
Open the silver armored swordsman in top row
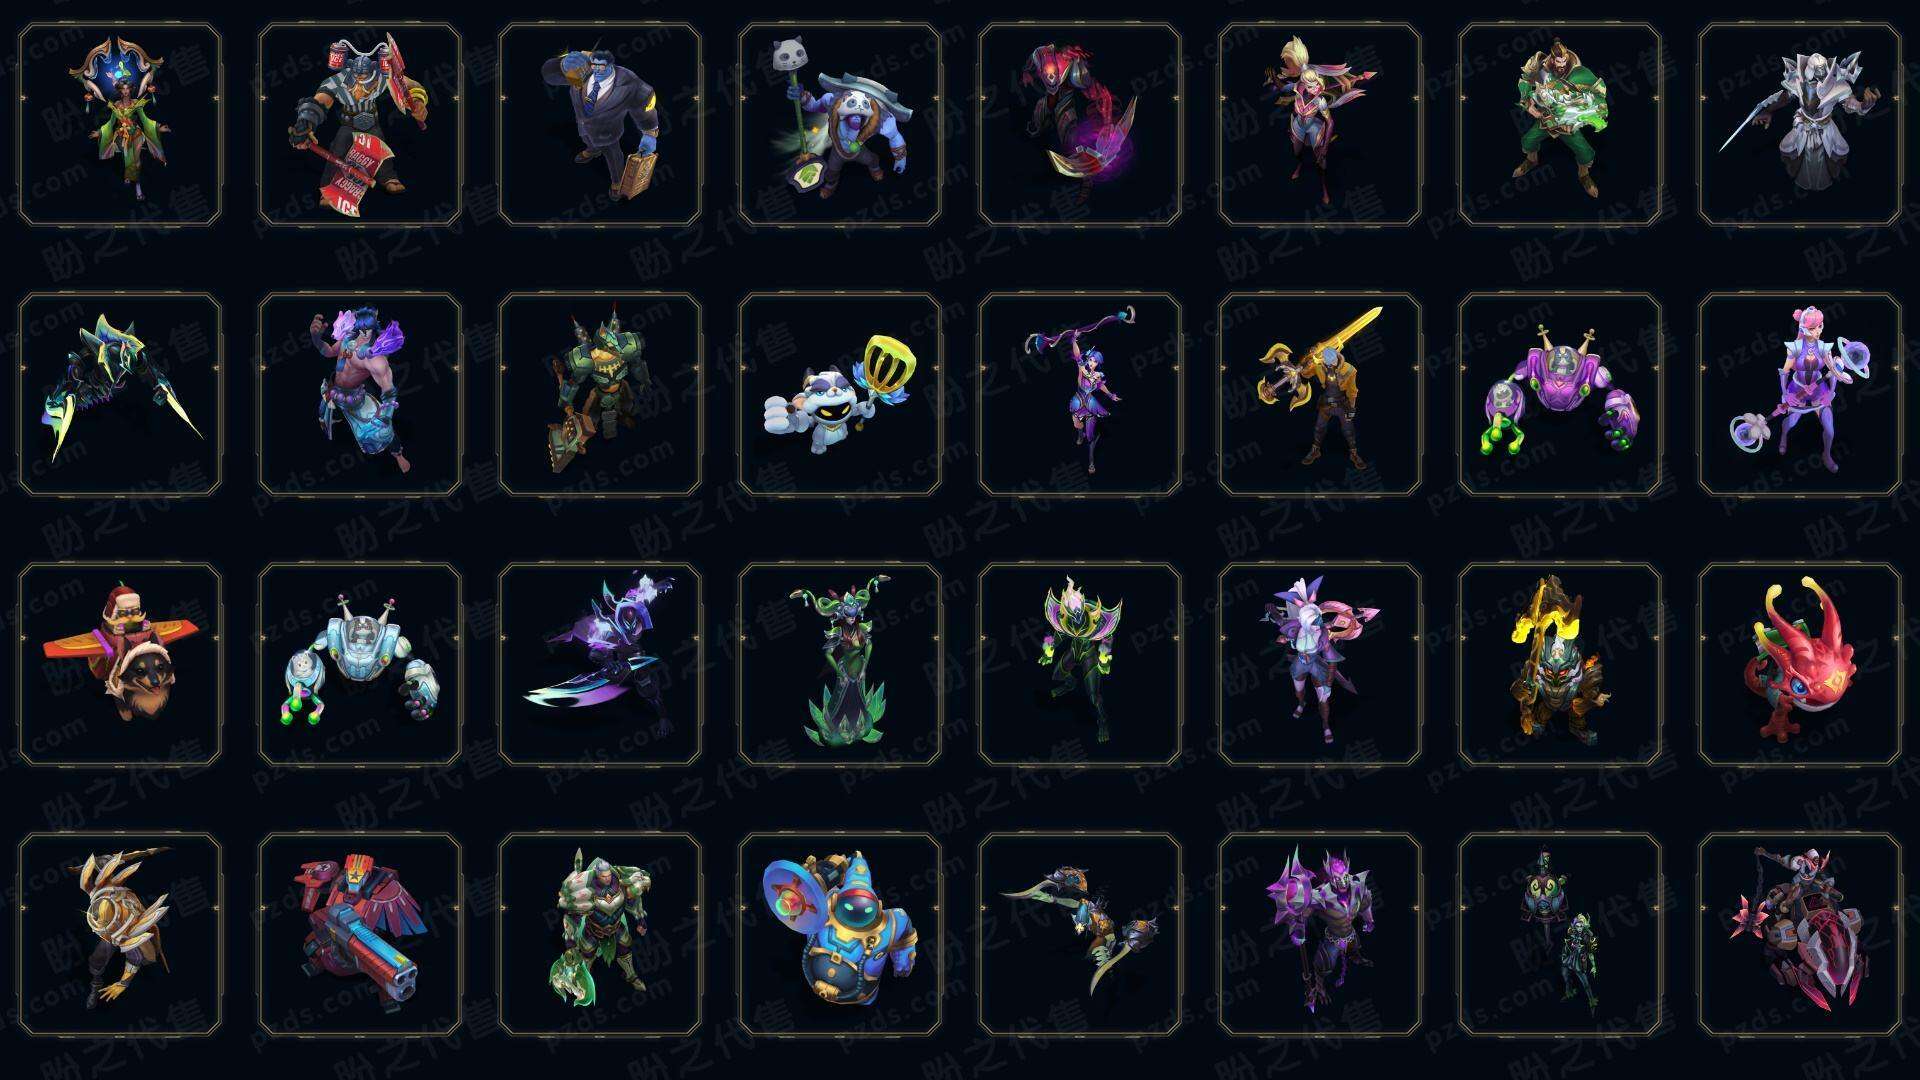[x=1800, y=125]
